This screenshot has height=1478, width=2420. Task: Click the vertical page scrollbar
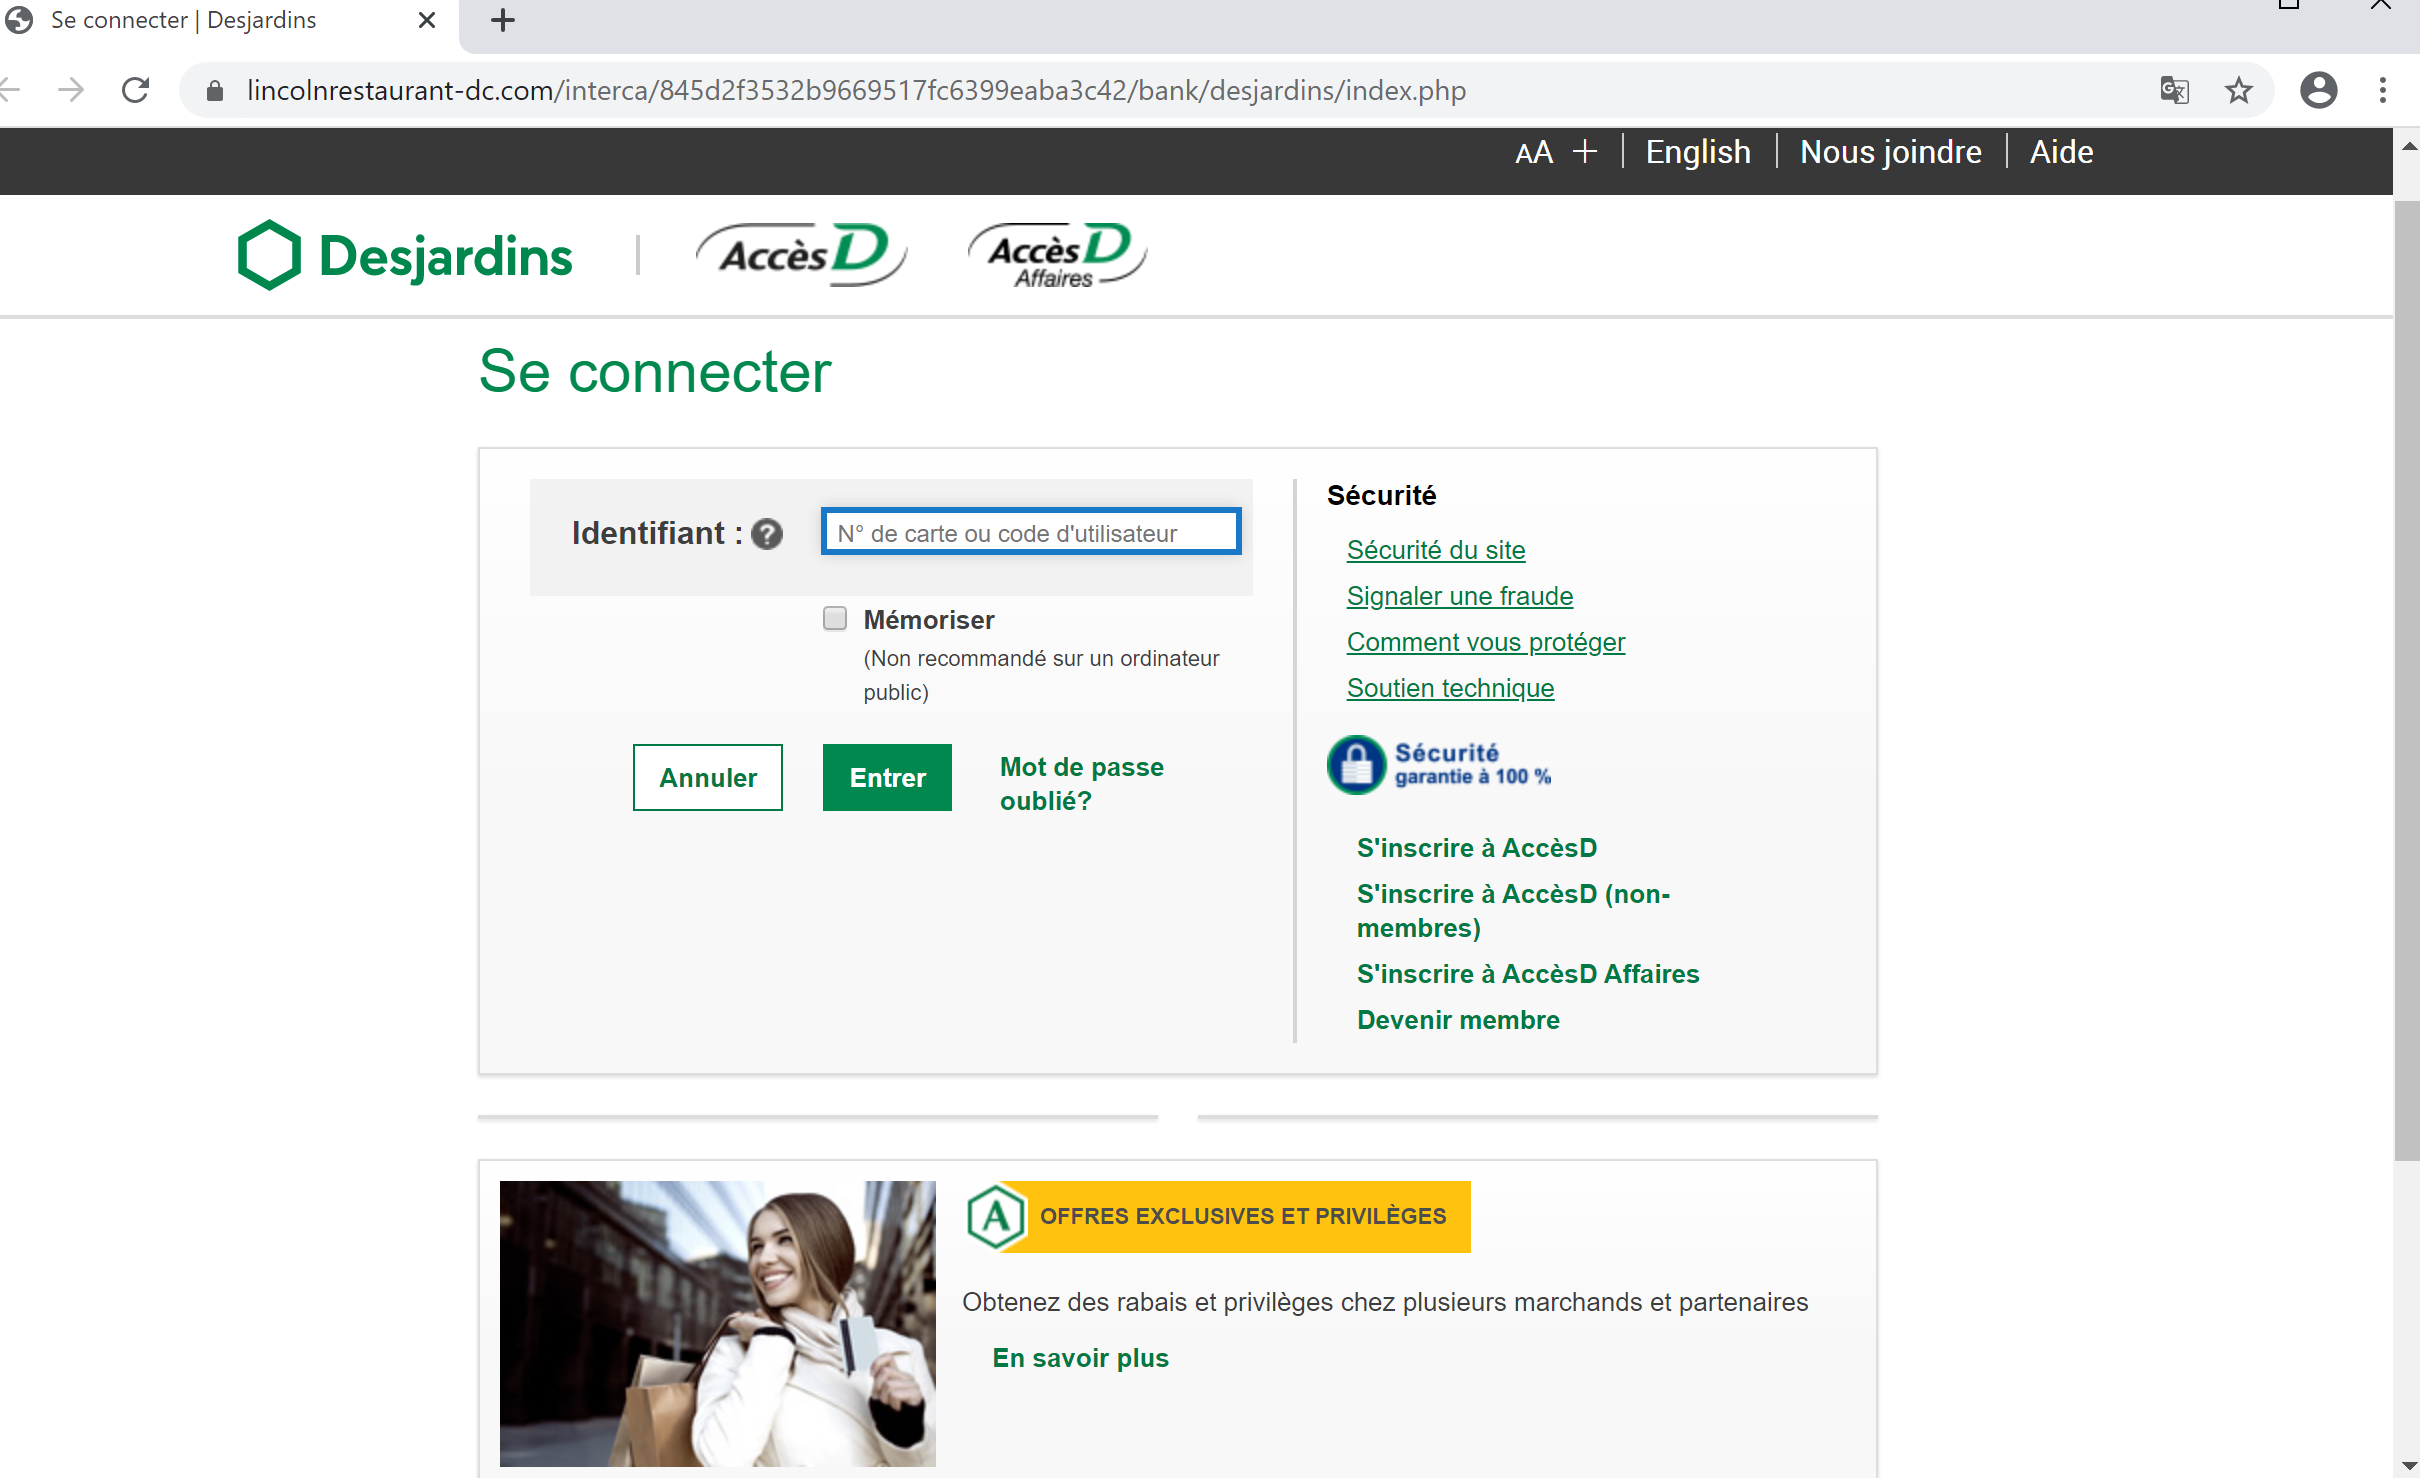[x=2406, y=680]
